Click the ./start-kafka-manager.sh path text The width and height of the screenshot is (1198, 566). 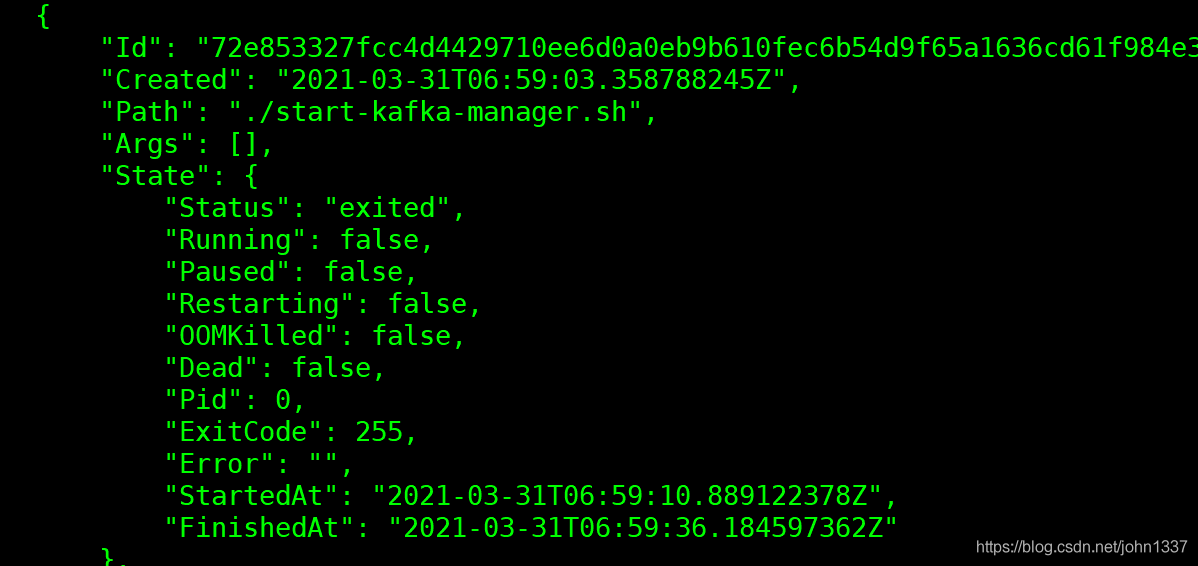point(434,111)
